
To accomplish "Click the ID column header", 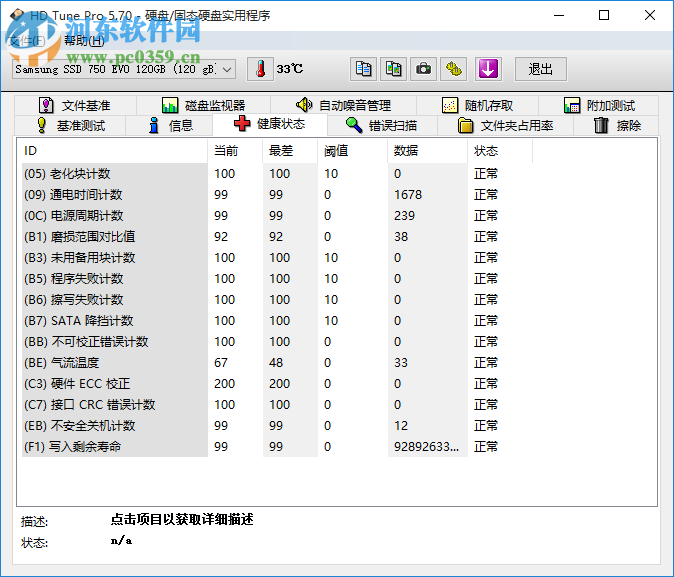I will (x=113, y=151).
